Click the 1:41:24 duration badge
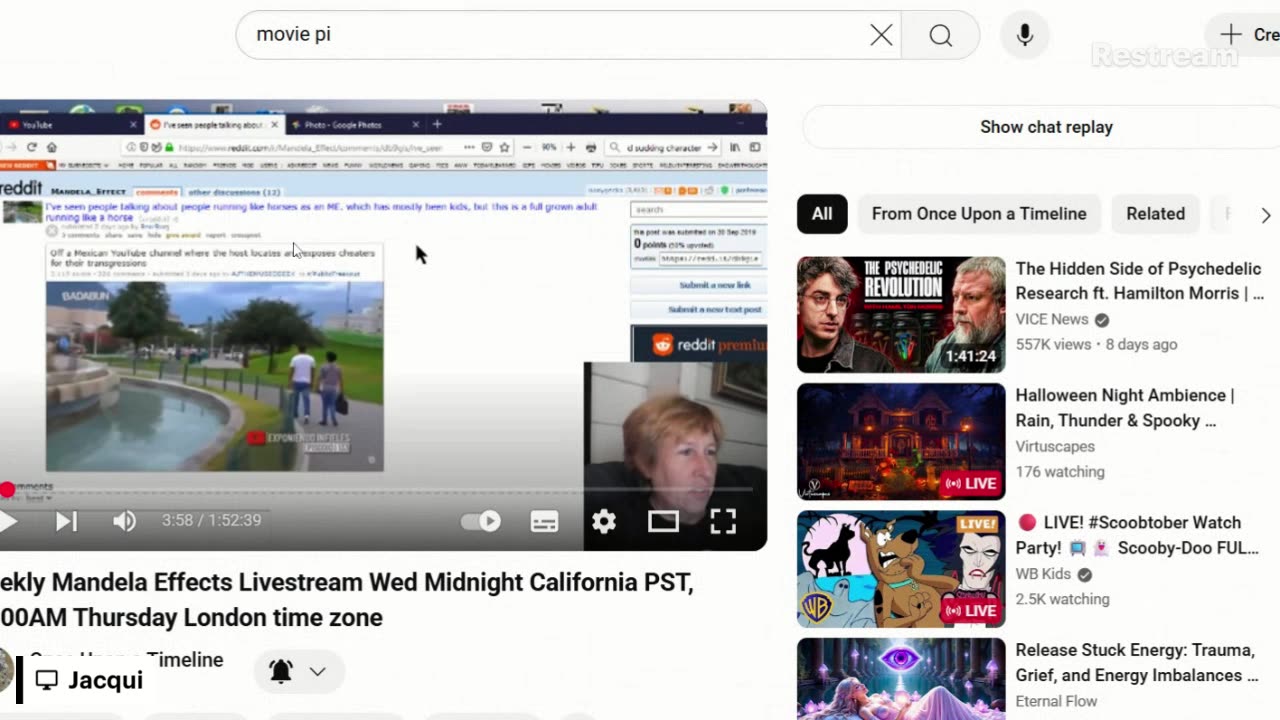Screen dimensions: 1280x720 click(971, 356)
